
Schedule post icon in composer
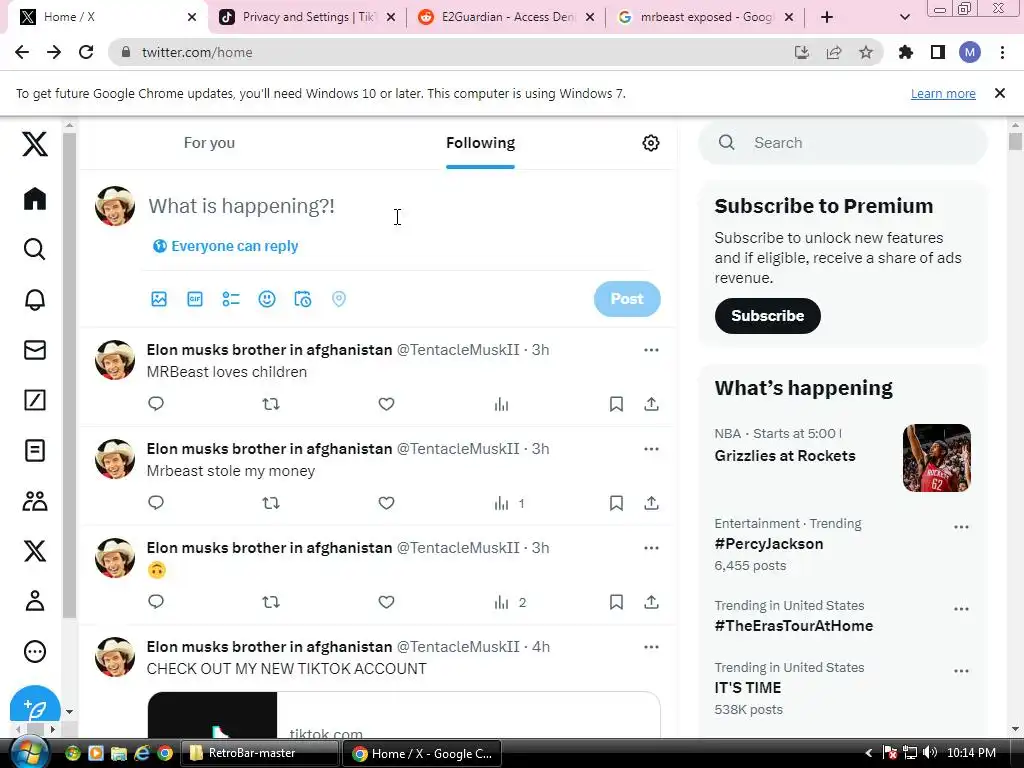coord(302,299)
